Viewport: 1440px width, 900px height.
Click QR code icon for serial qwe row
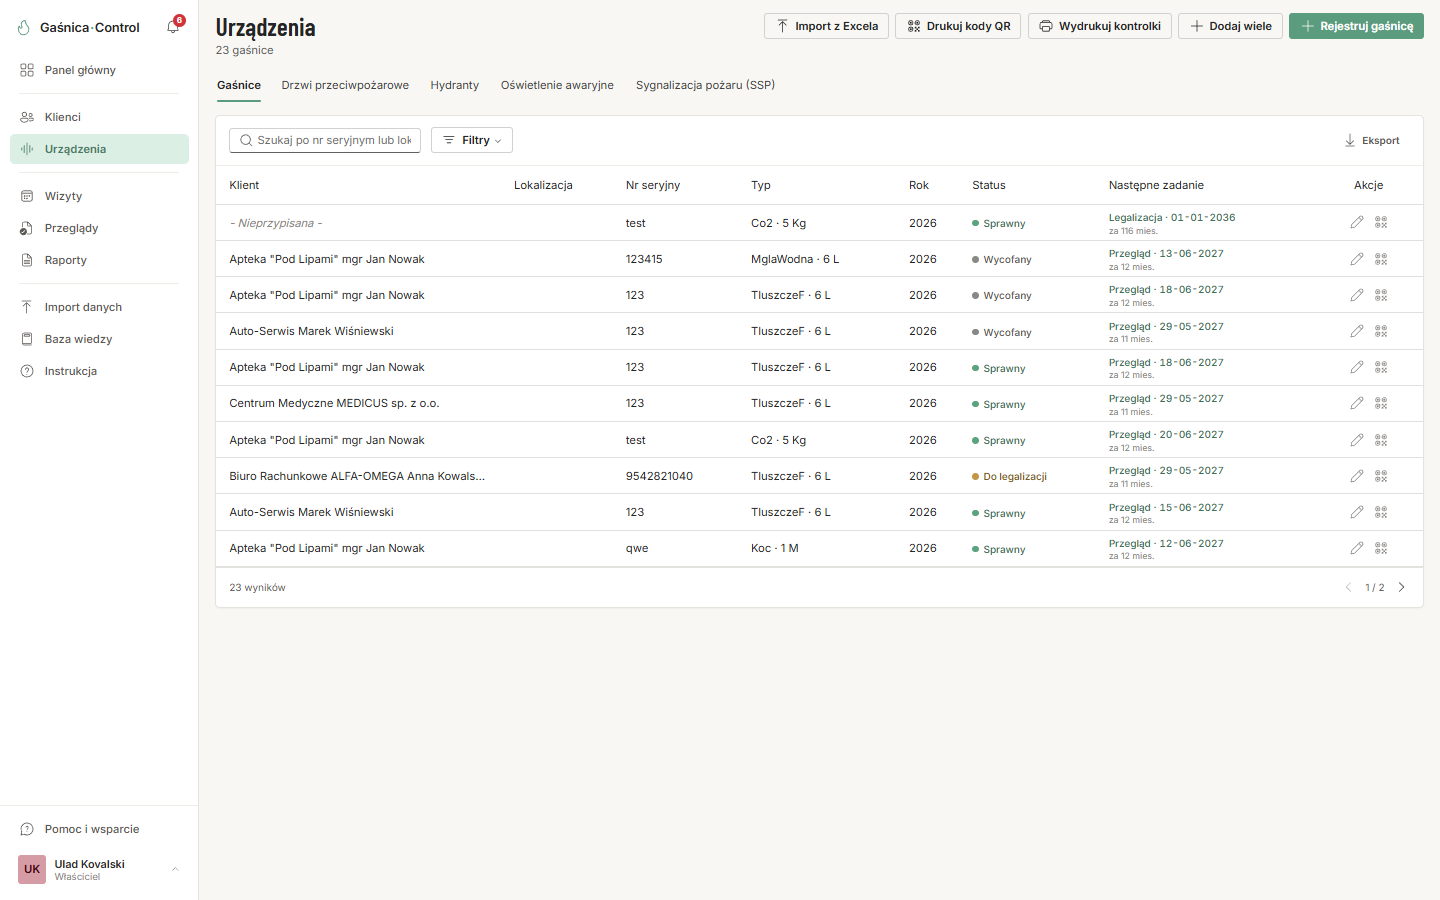point(1381,548)
